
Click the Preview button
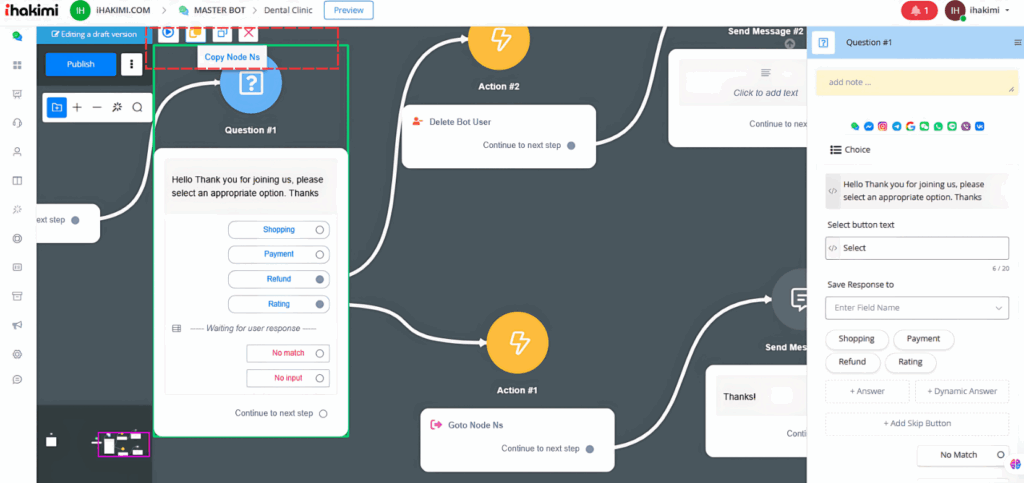click(x=348, y=10)
